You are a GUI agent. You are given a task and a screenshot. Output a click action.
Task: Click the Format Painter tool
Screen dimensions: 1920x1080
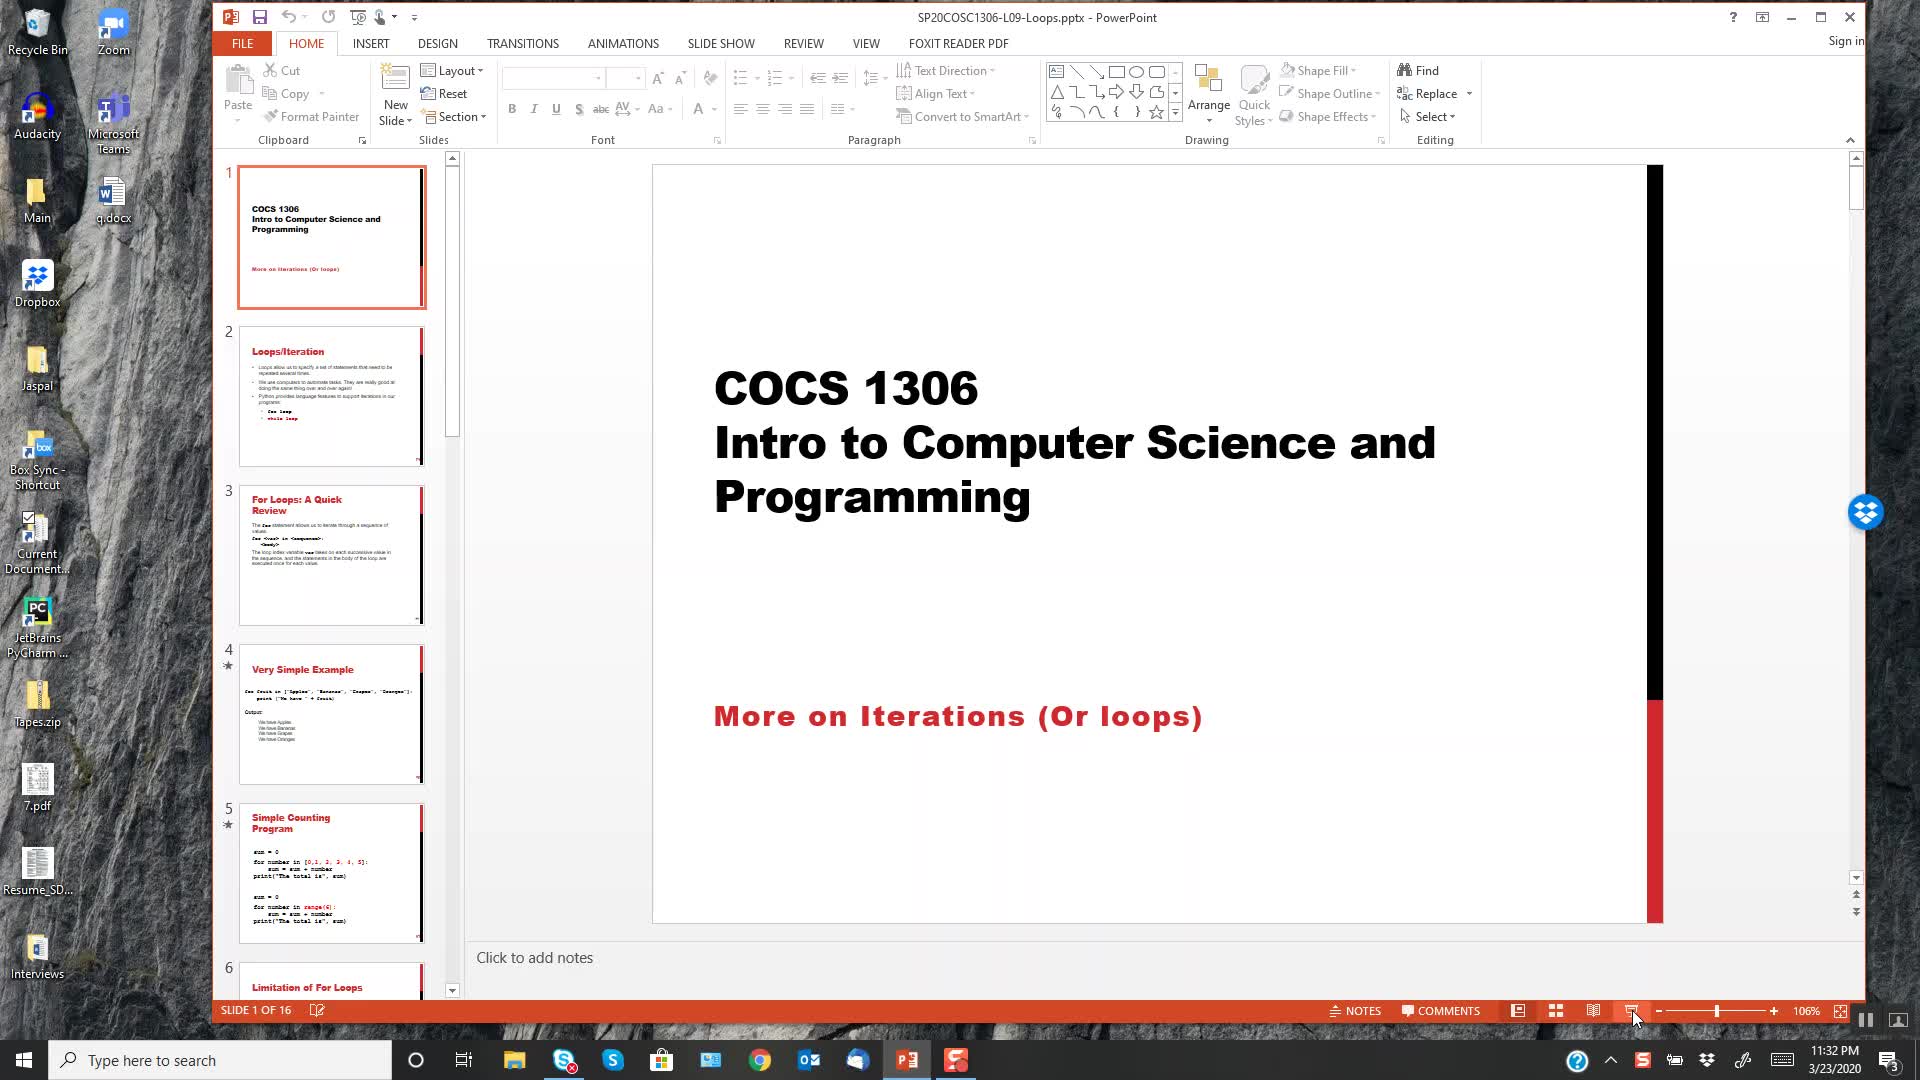tap(310, 117)
